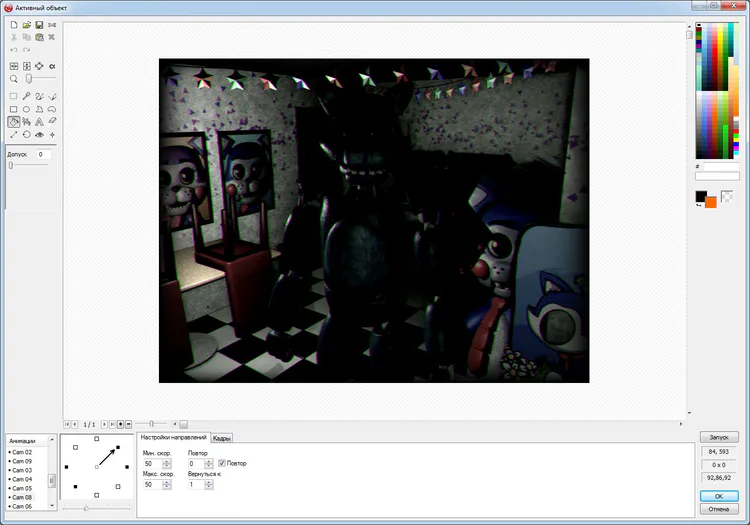Select the Rotate tool
The width and height of the screenshot is (750, 525).
click(27, 135)
